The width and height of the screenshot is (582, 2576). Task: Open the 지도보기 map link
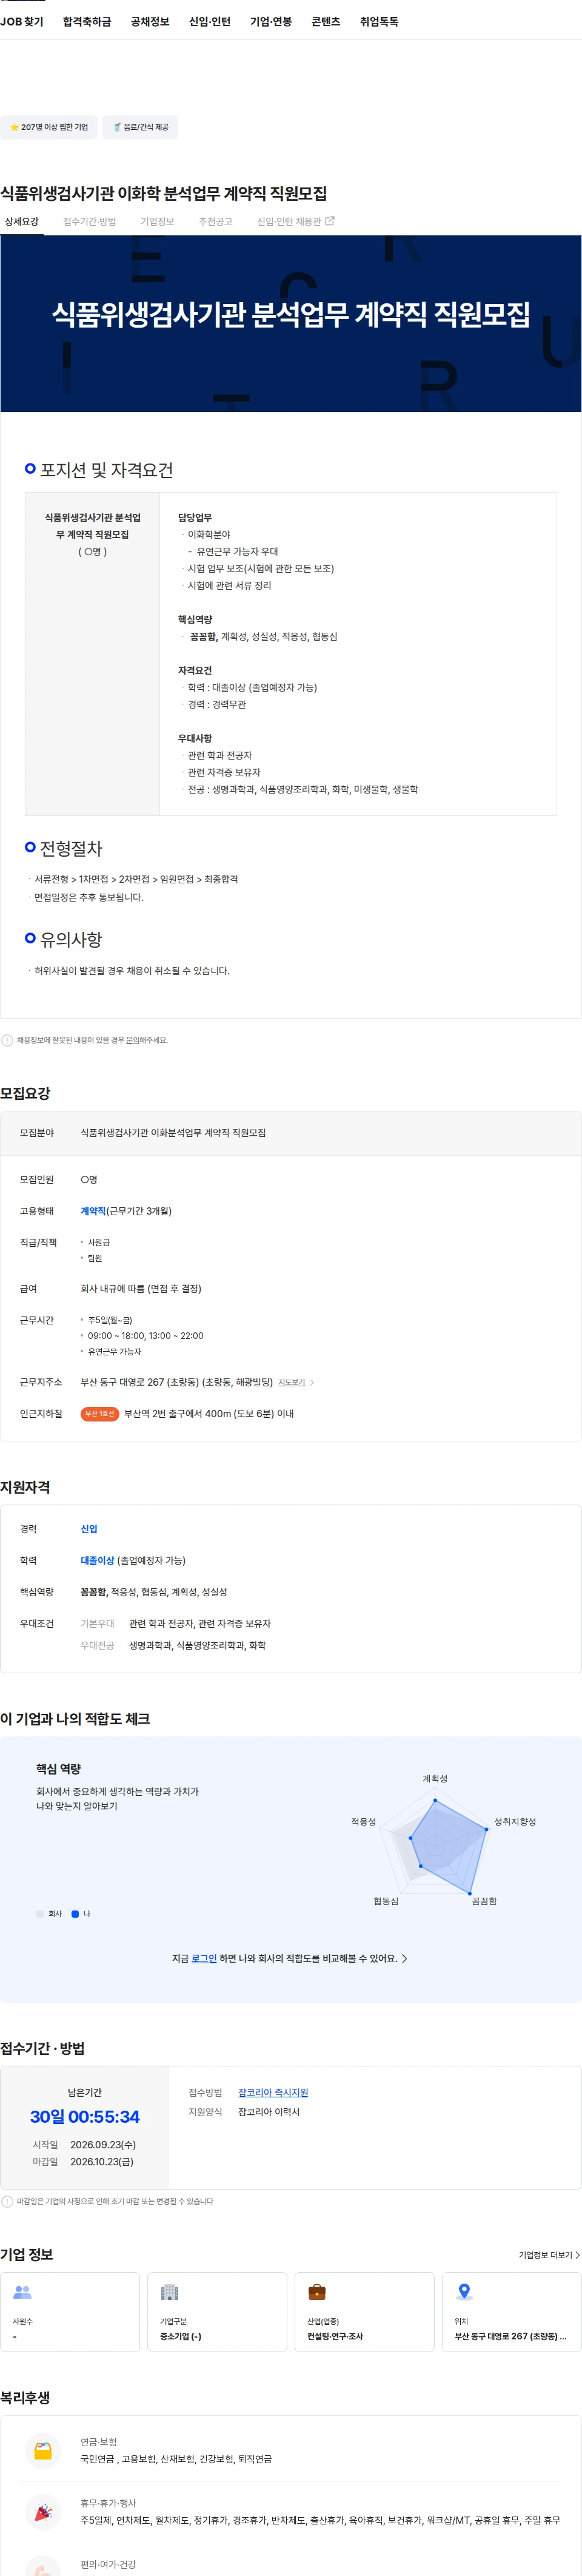pos(291,1382)
